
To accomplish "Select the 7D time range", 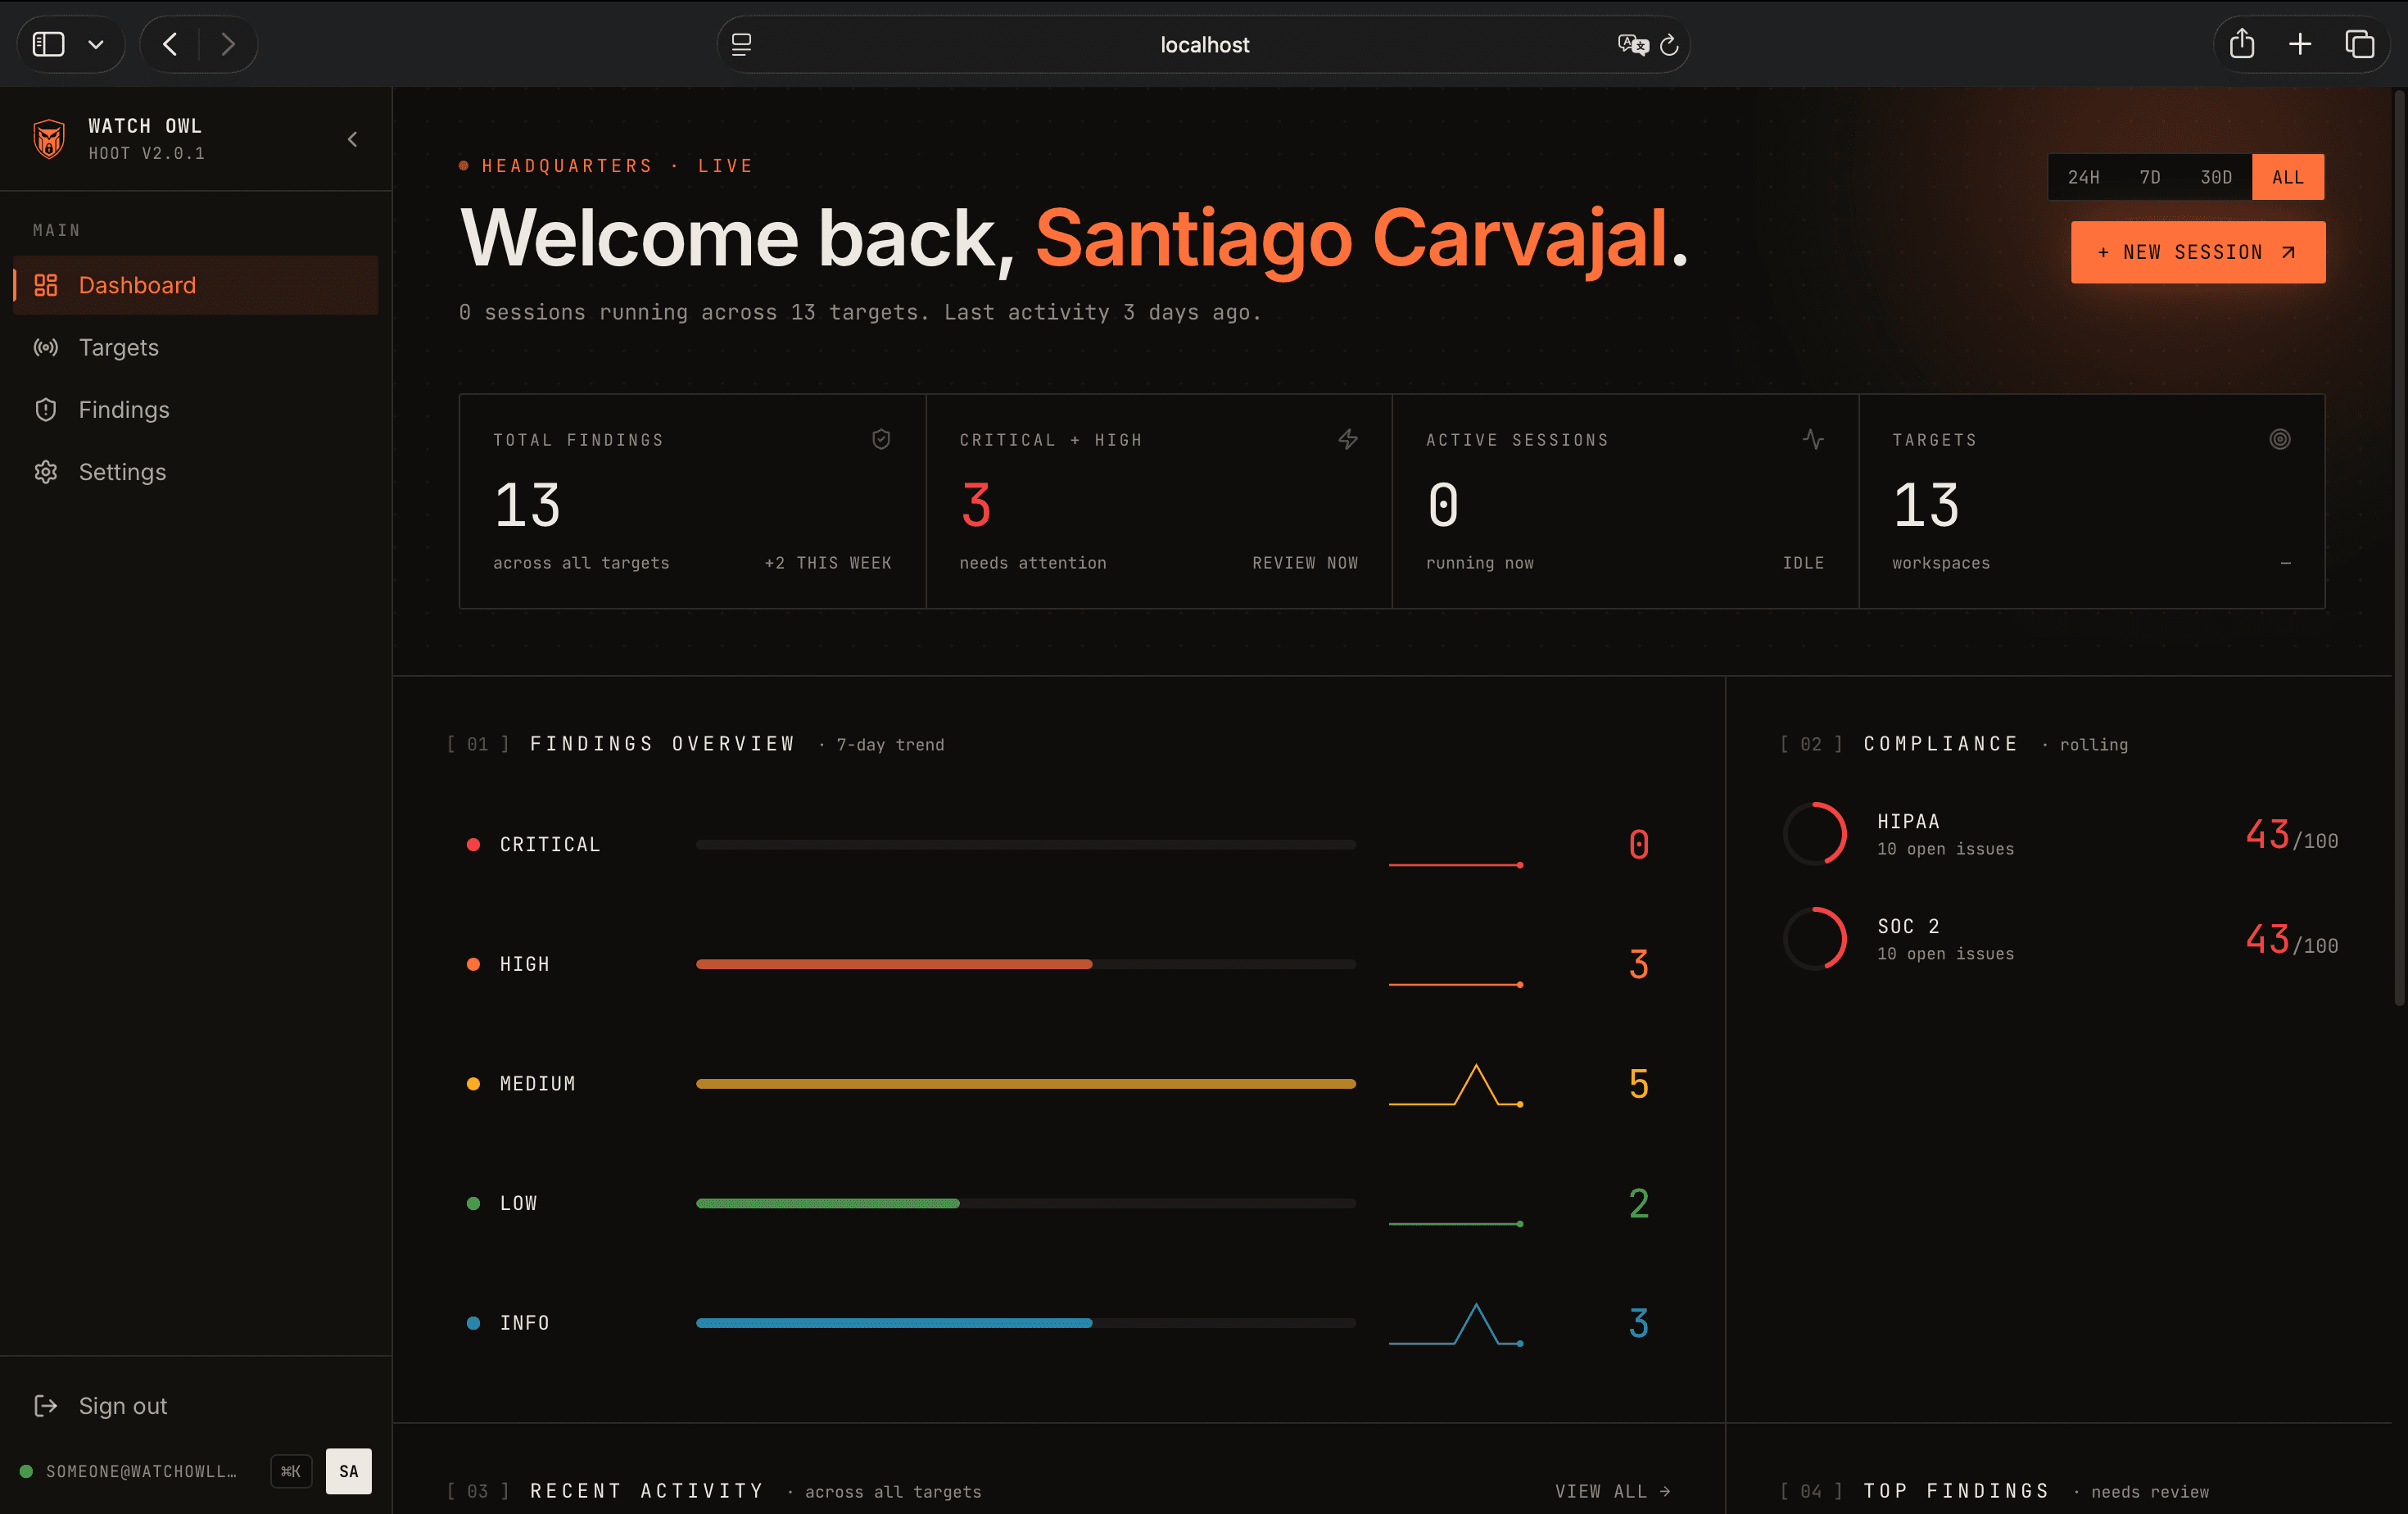I will [2150, 177].
